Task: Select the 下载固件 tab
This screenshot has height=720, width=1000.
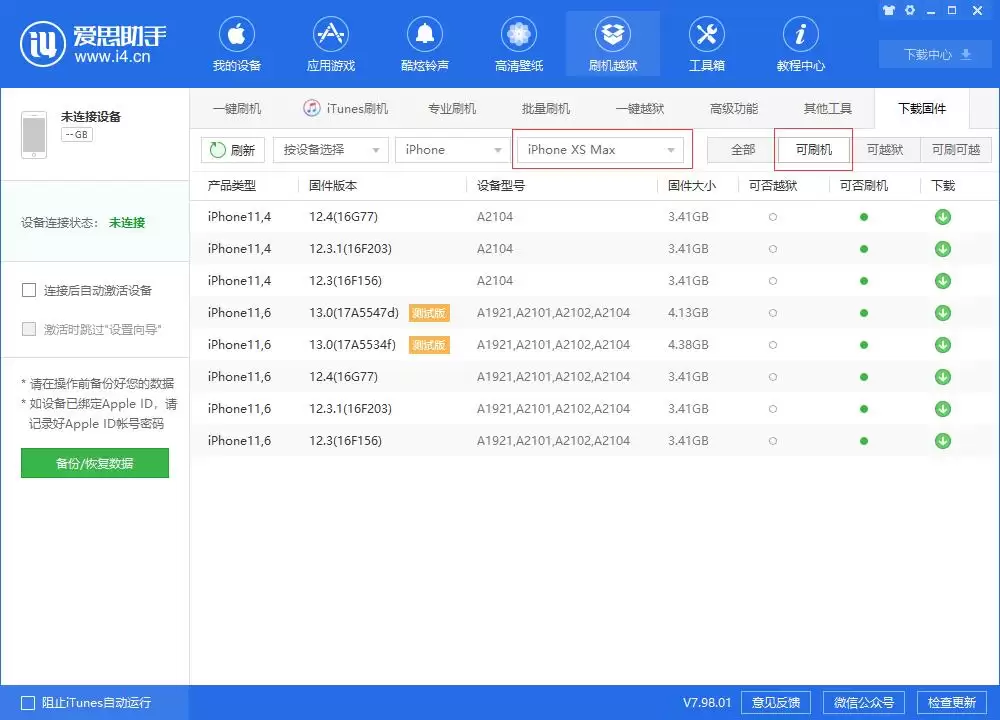Action: coord(922,108)
